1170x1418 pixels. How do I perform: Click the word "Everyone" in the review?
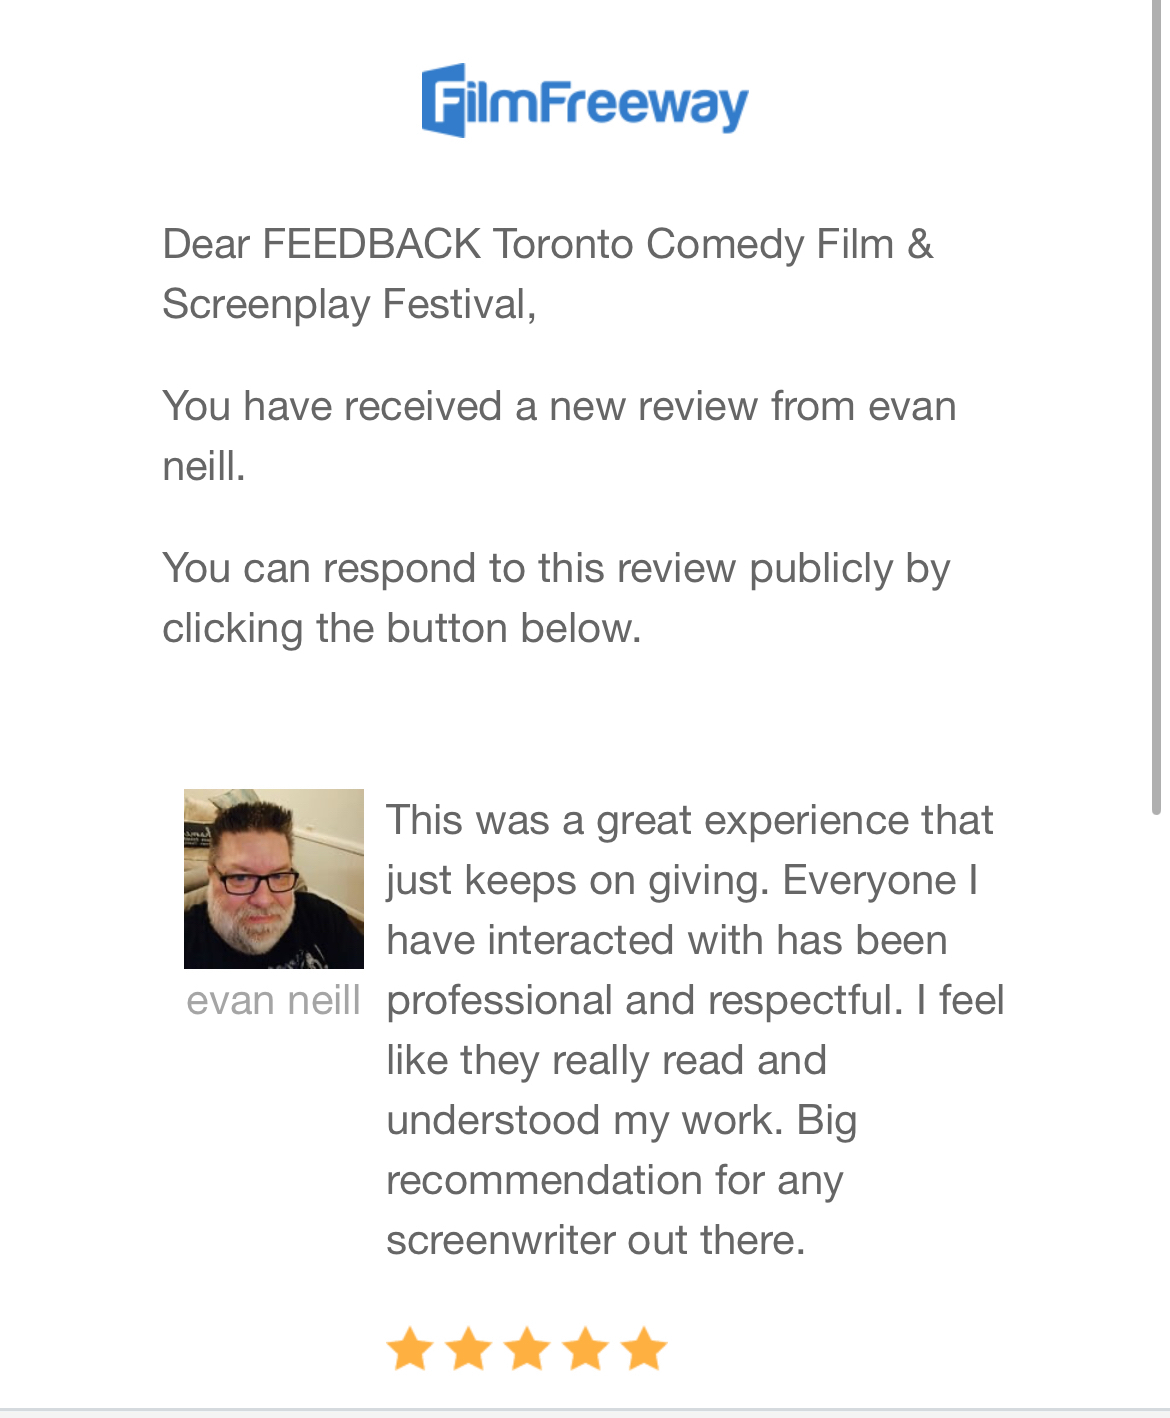pyautogui.click(x=869, y=880)
